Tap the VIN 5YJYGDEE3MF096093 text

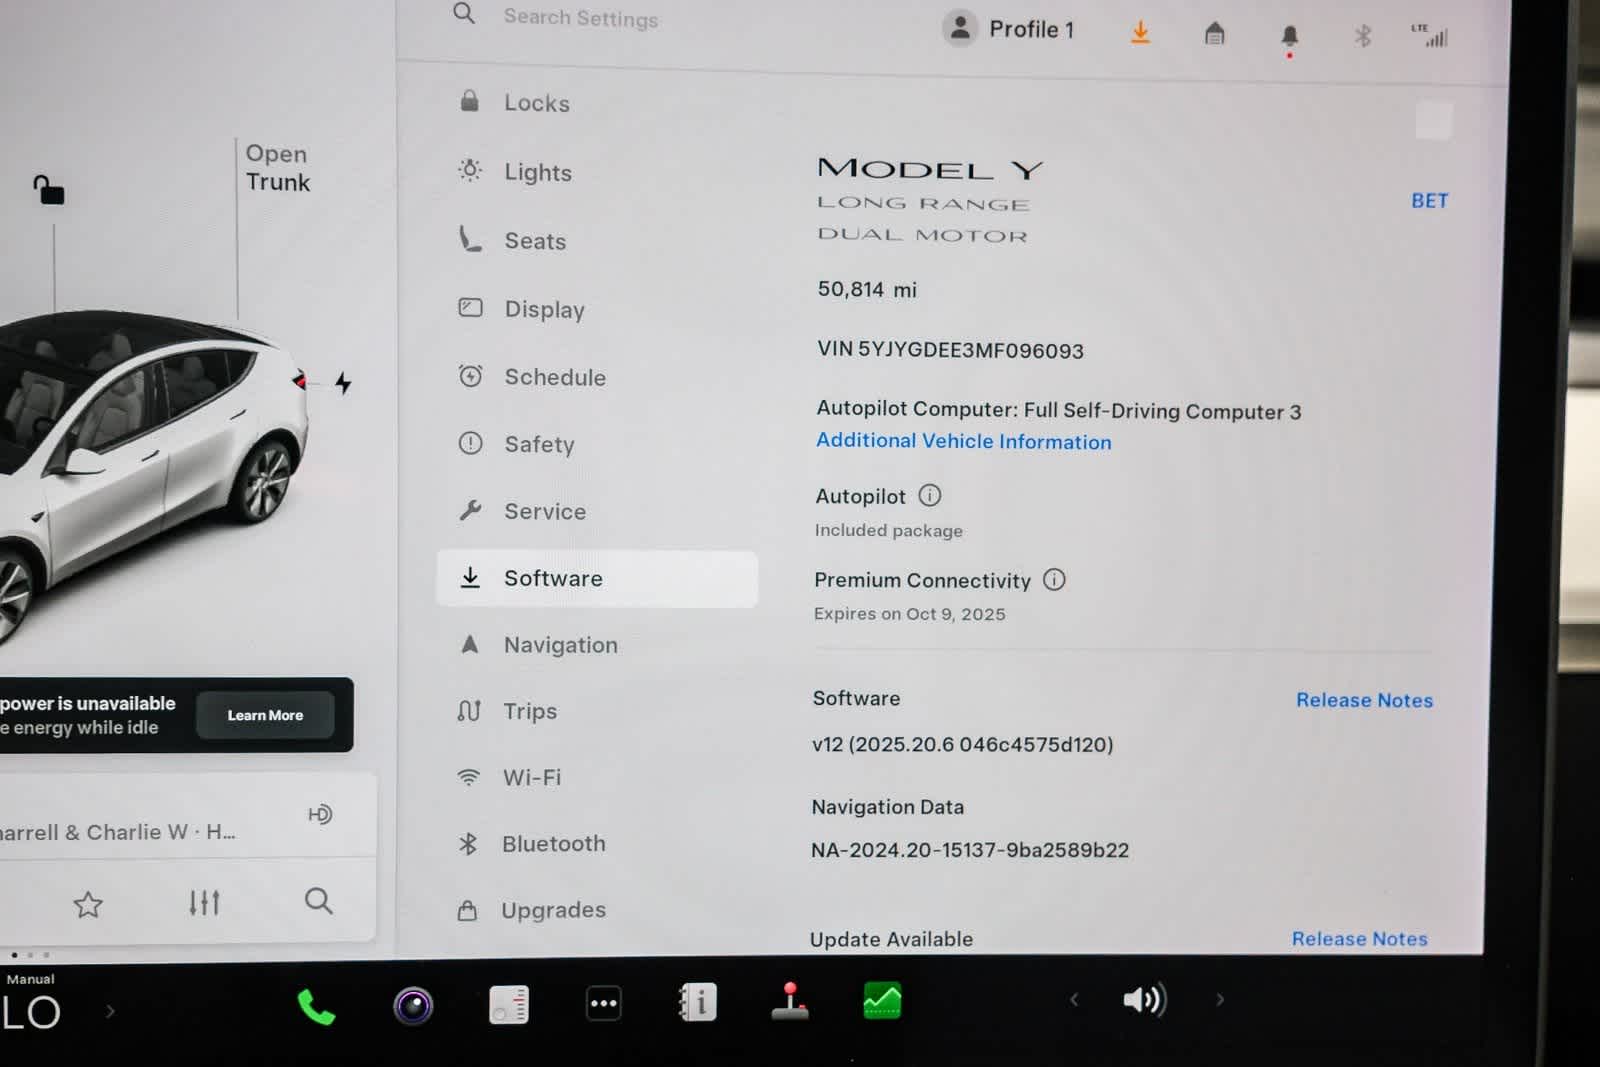pos(950,350)
